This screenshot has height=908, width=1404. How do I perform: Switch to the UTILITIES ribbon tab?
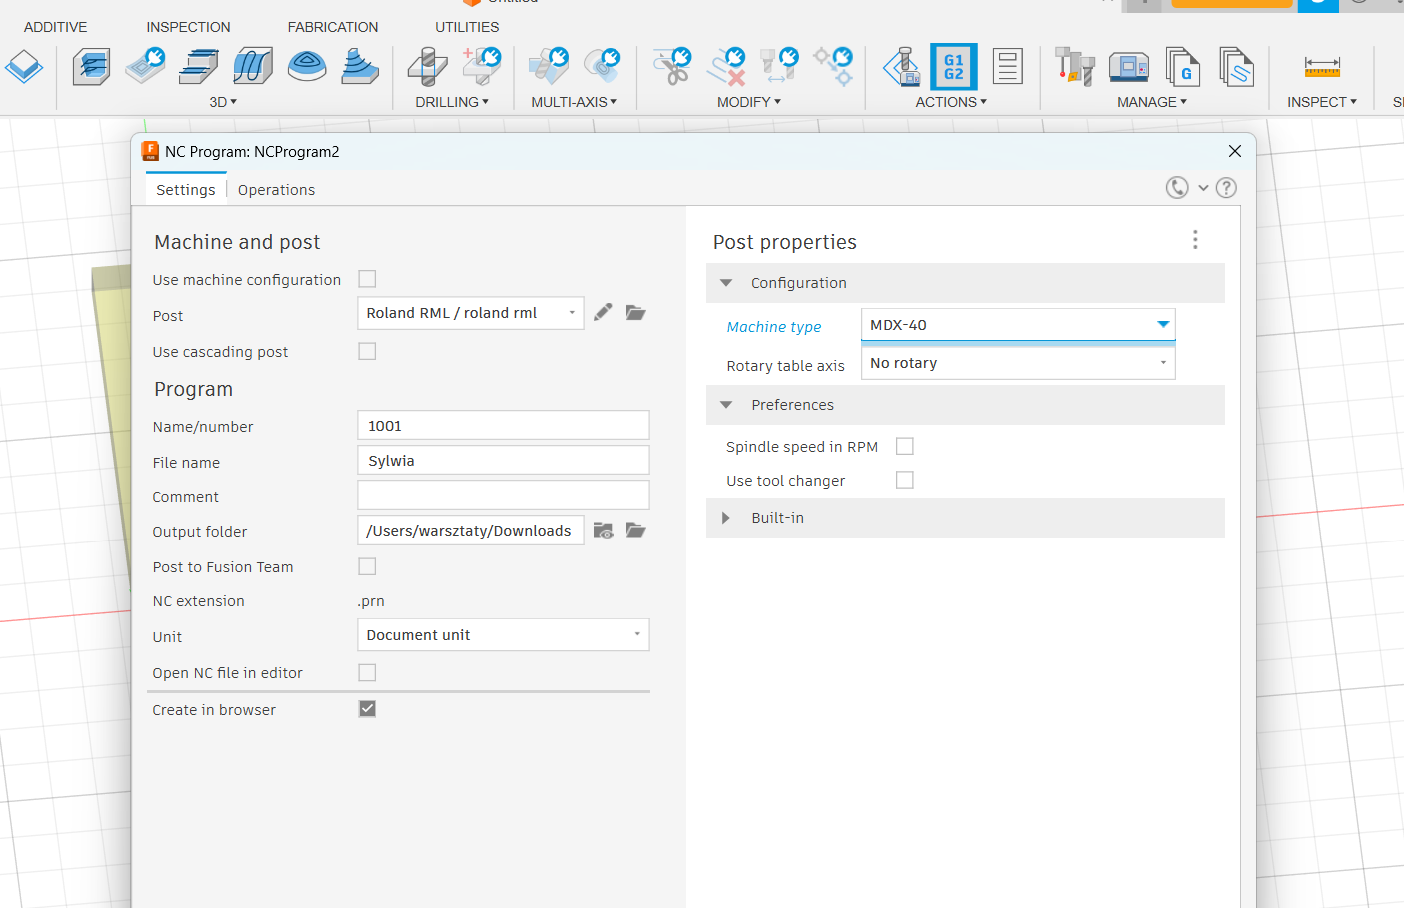click(x=467, y=27)
